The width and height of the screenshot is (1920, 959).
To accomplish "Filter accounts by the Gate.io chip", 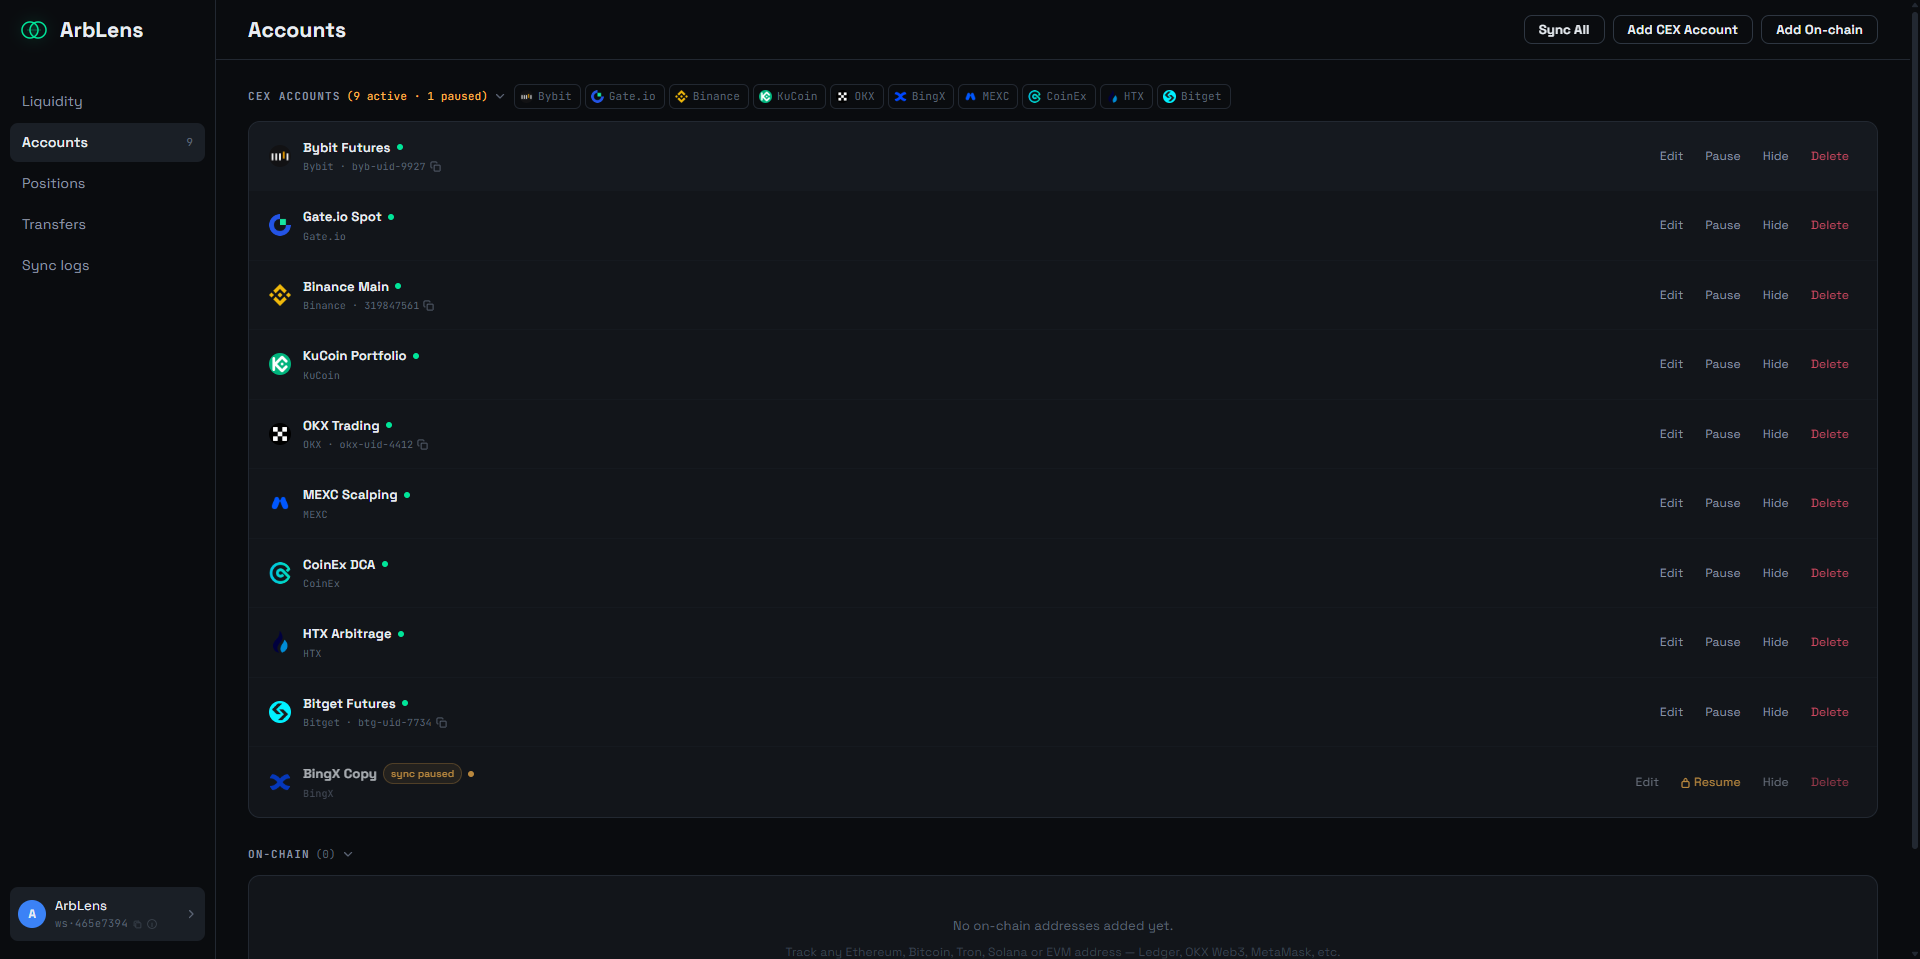I will click(624, 97).
